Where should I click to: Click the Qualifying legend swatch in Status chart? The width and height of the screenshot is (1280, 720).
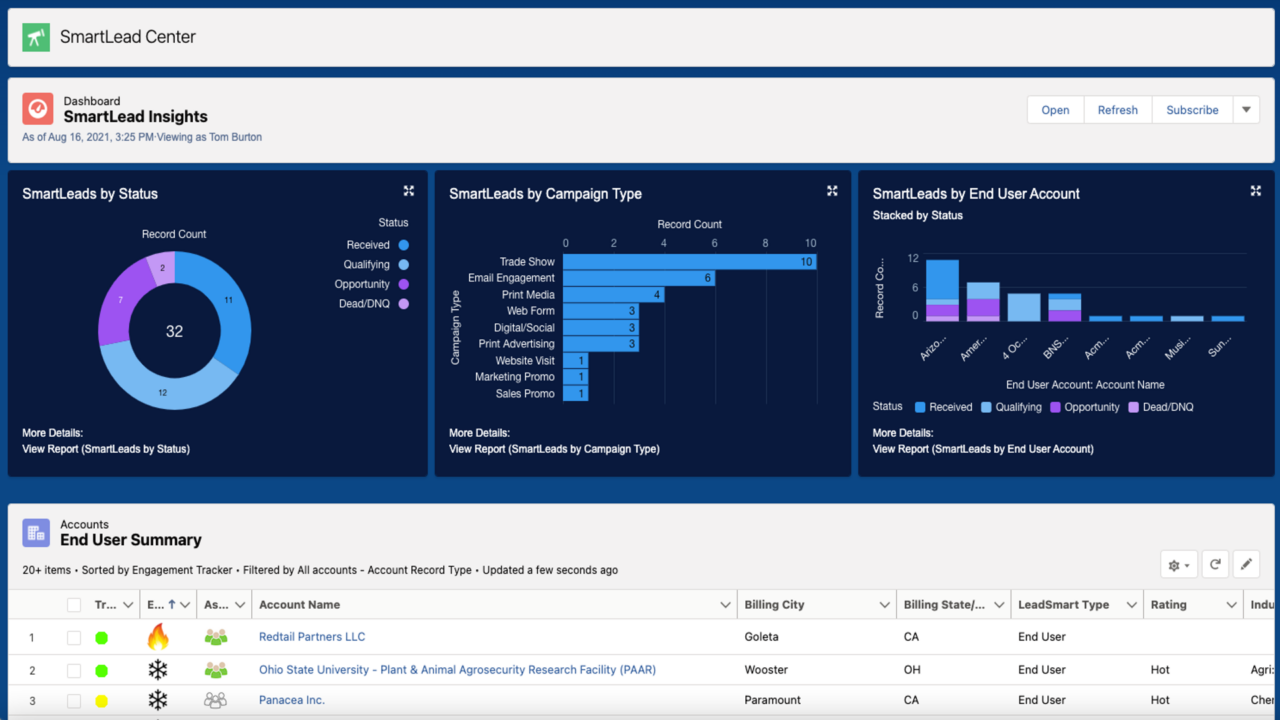click(403, 265)
